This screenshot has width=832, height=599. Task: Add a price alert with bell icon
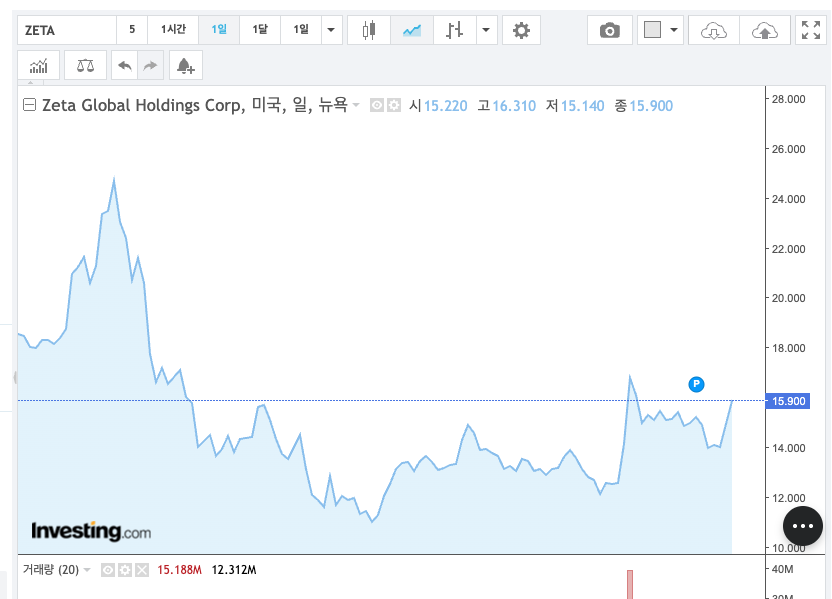coord(186,65)
